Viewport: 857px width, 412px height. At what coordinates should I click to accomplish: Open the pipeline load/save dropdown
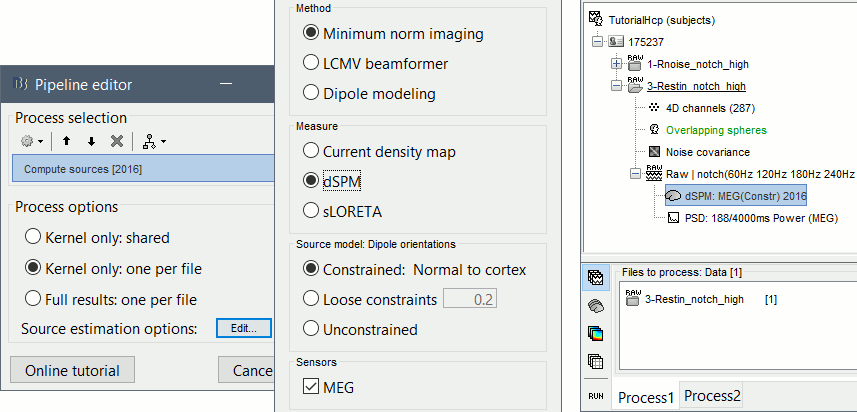(155, 142)
